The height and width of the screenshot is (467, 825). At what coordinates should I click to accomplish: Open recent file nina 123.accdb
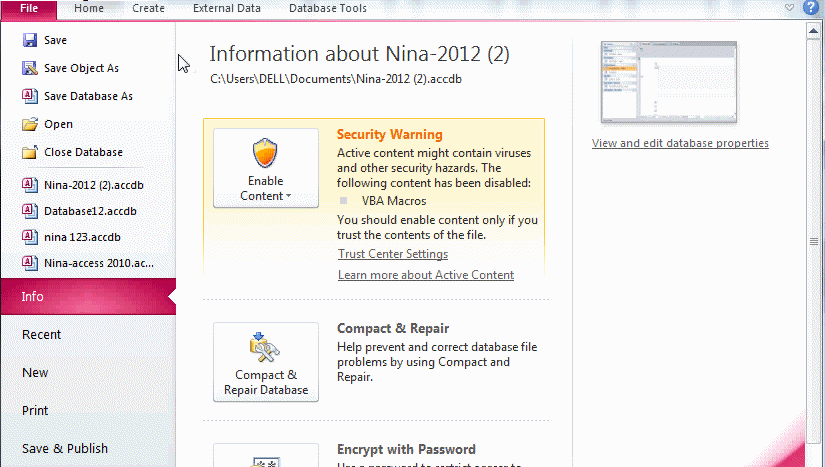pyautogui.click(x=81, y=237)
